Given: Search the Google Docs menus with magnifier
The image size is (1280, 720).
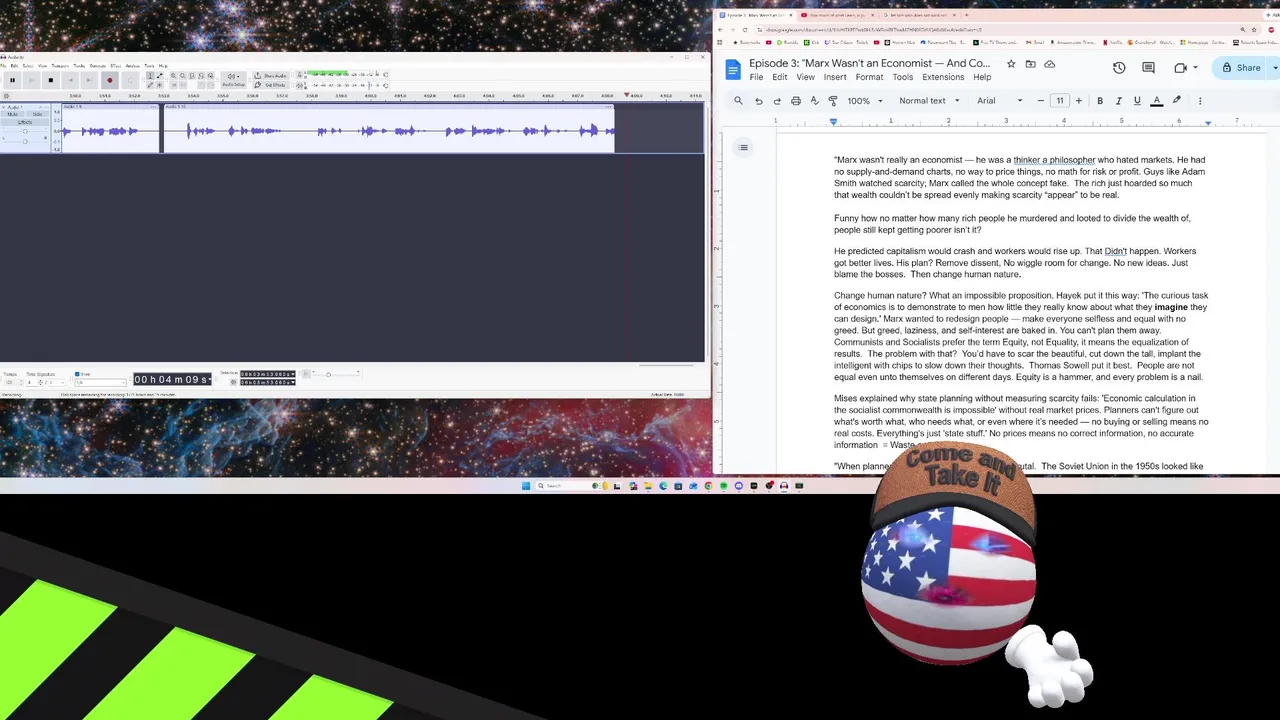Looking at the screenshot, I should pyautogui.click(x=738, y=100).
